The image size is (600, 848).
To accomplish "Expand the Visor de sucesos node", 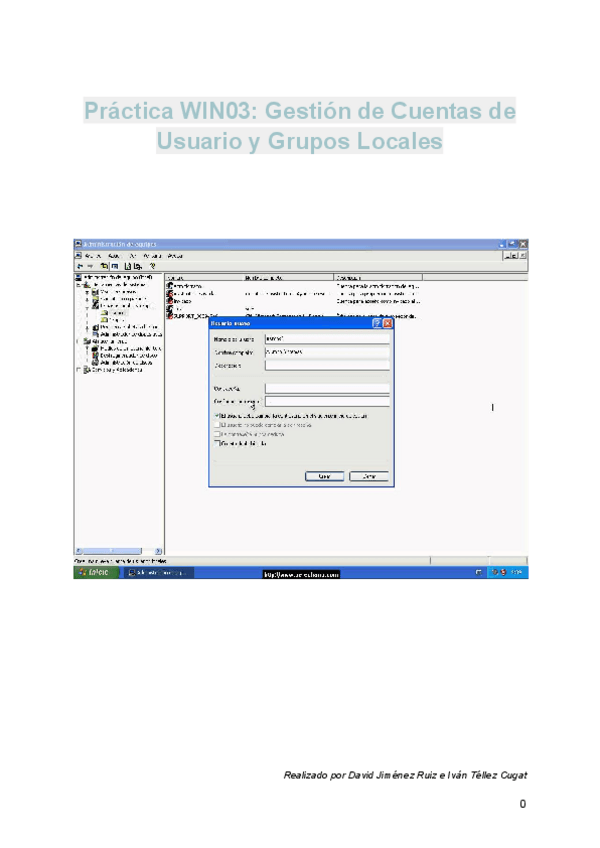I will 87,292.
